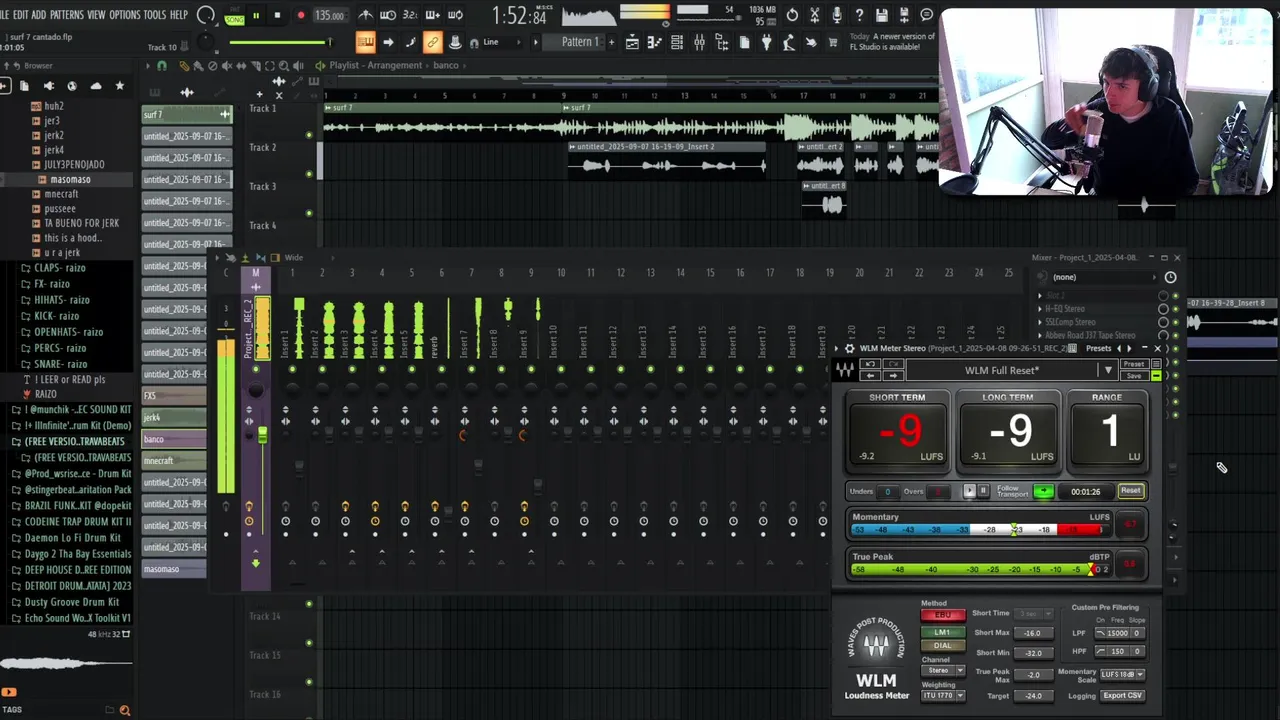Click Presets in WLM title bar
This screenshot has height=720, width=1280.
click(x=1098, y=349)
